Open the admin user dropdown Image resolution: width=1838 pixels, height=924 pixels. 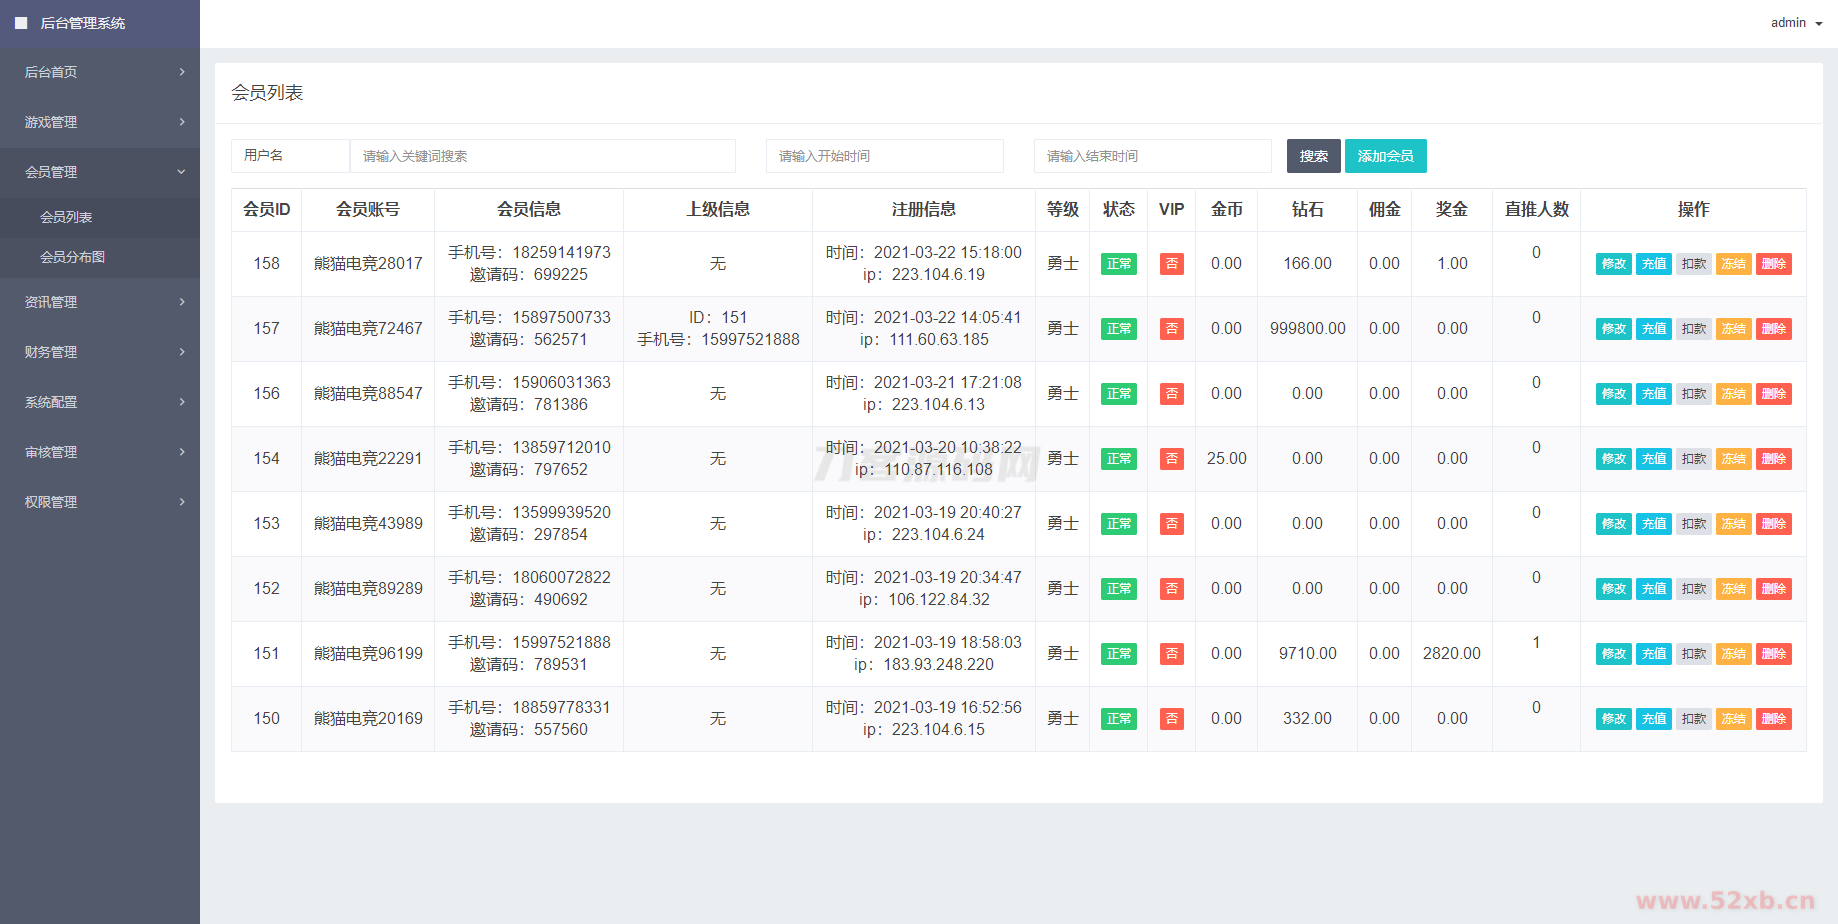click(1796, 23)
